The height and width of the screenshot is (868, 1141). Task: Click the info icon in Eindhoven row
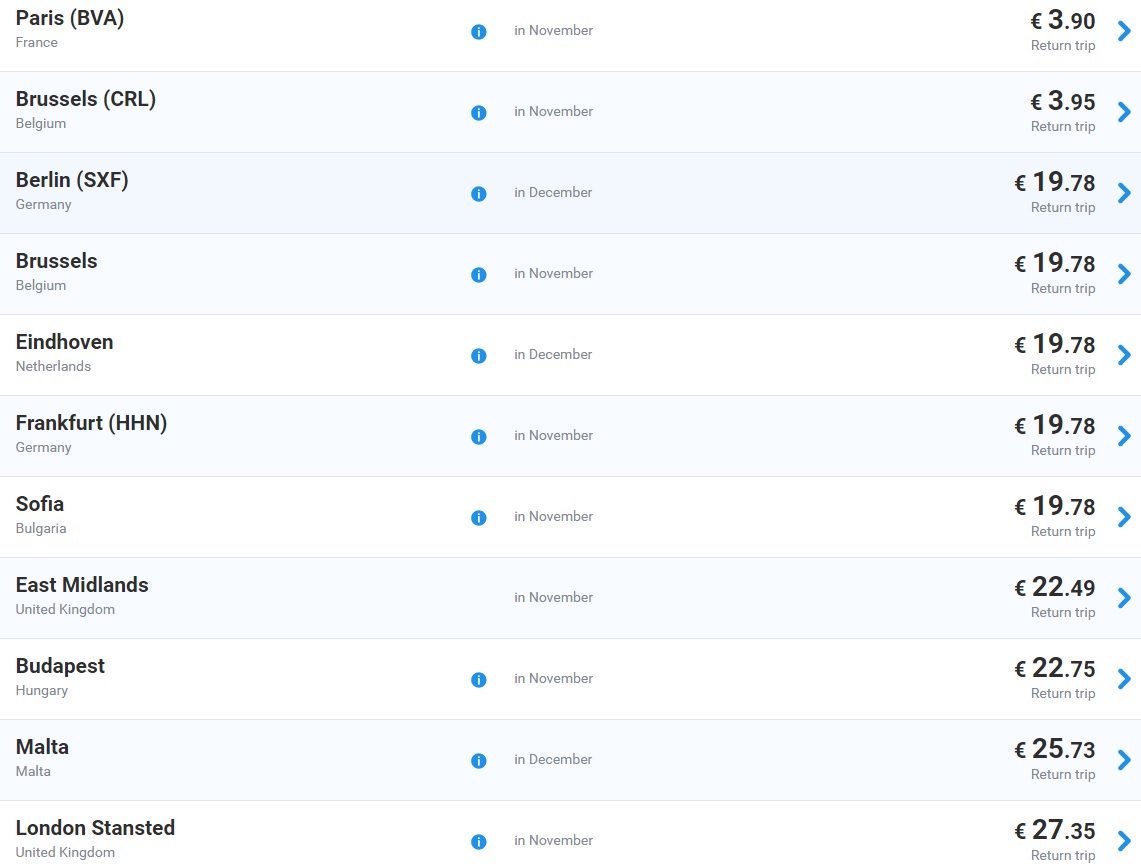[x=478, y=356]
